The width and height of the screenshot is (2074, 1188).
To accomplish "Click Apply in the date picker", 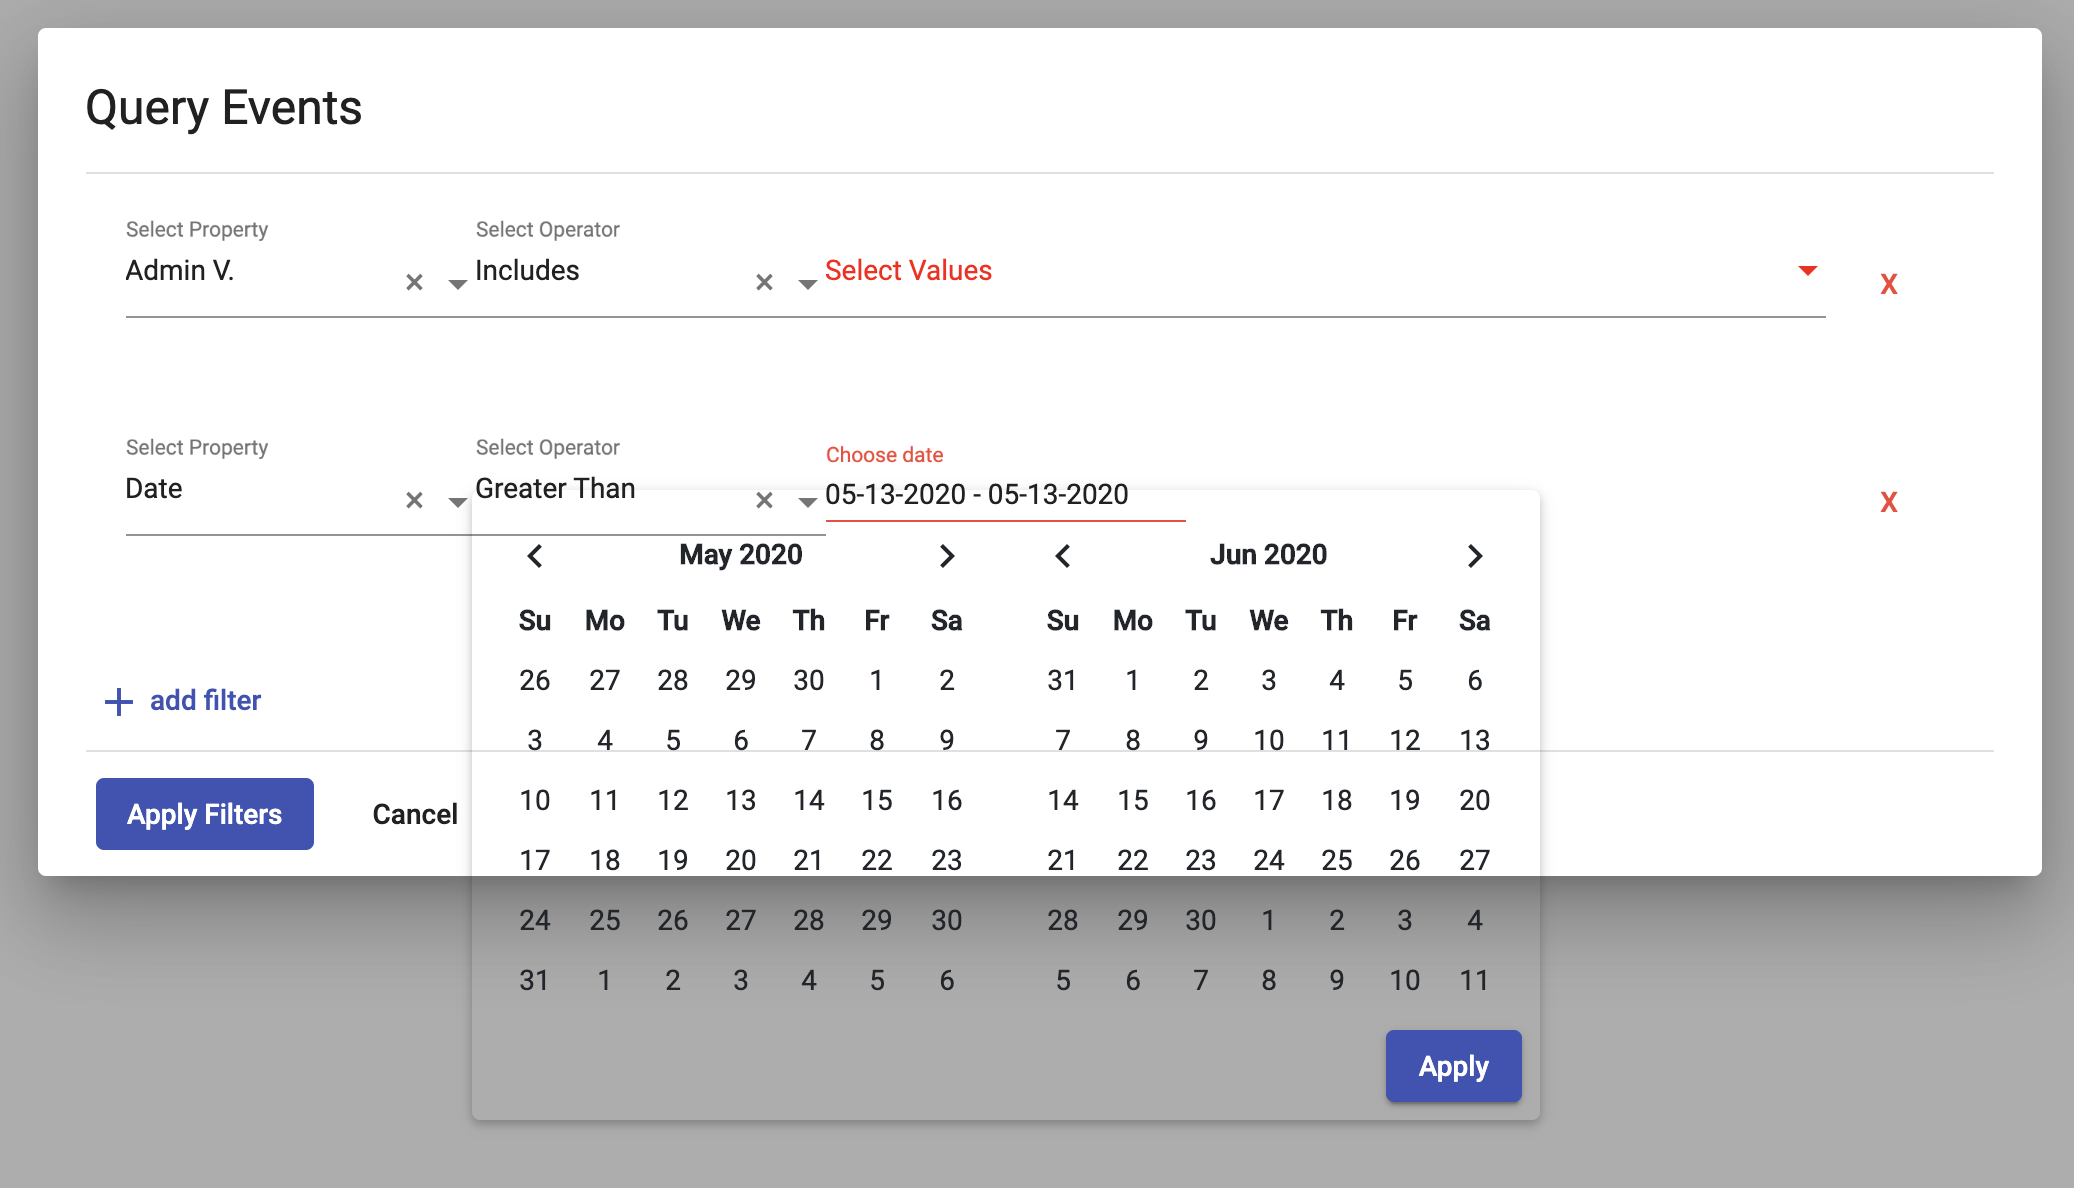I will point(1453,1066).
